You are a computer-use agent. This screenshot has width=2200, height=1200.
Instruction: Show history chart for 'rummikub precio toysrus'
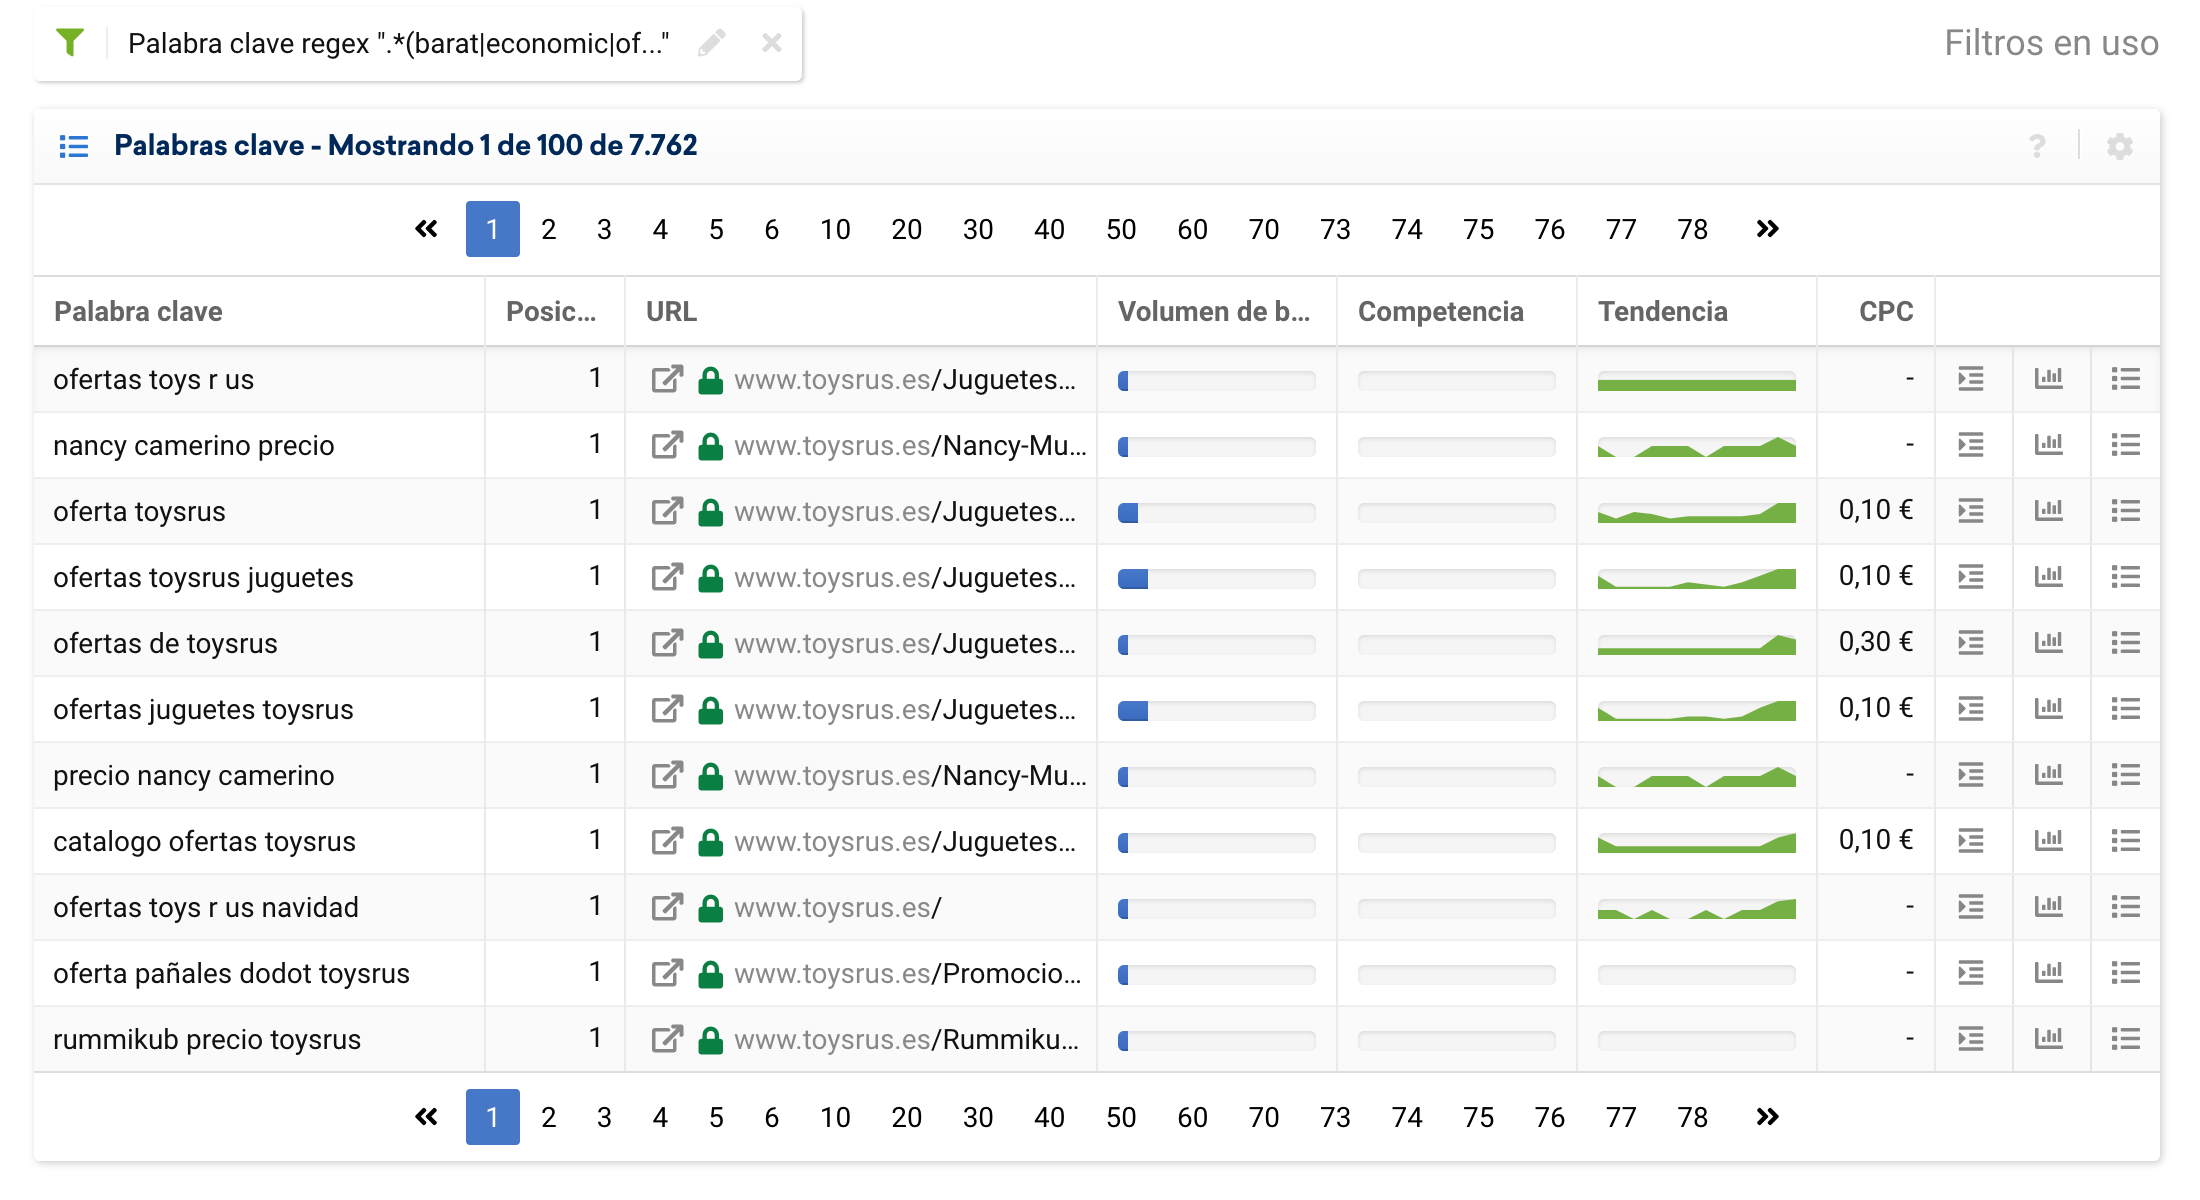pyautogui.click(x=2049, y=1039)
